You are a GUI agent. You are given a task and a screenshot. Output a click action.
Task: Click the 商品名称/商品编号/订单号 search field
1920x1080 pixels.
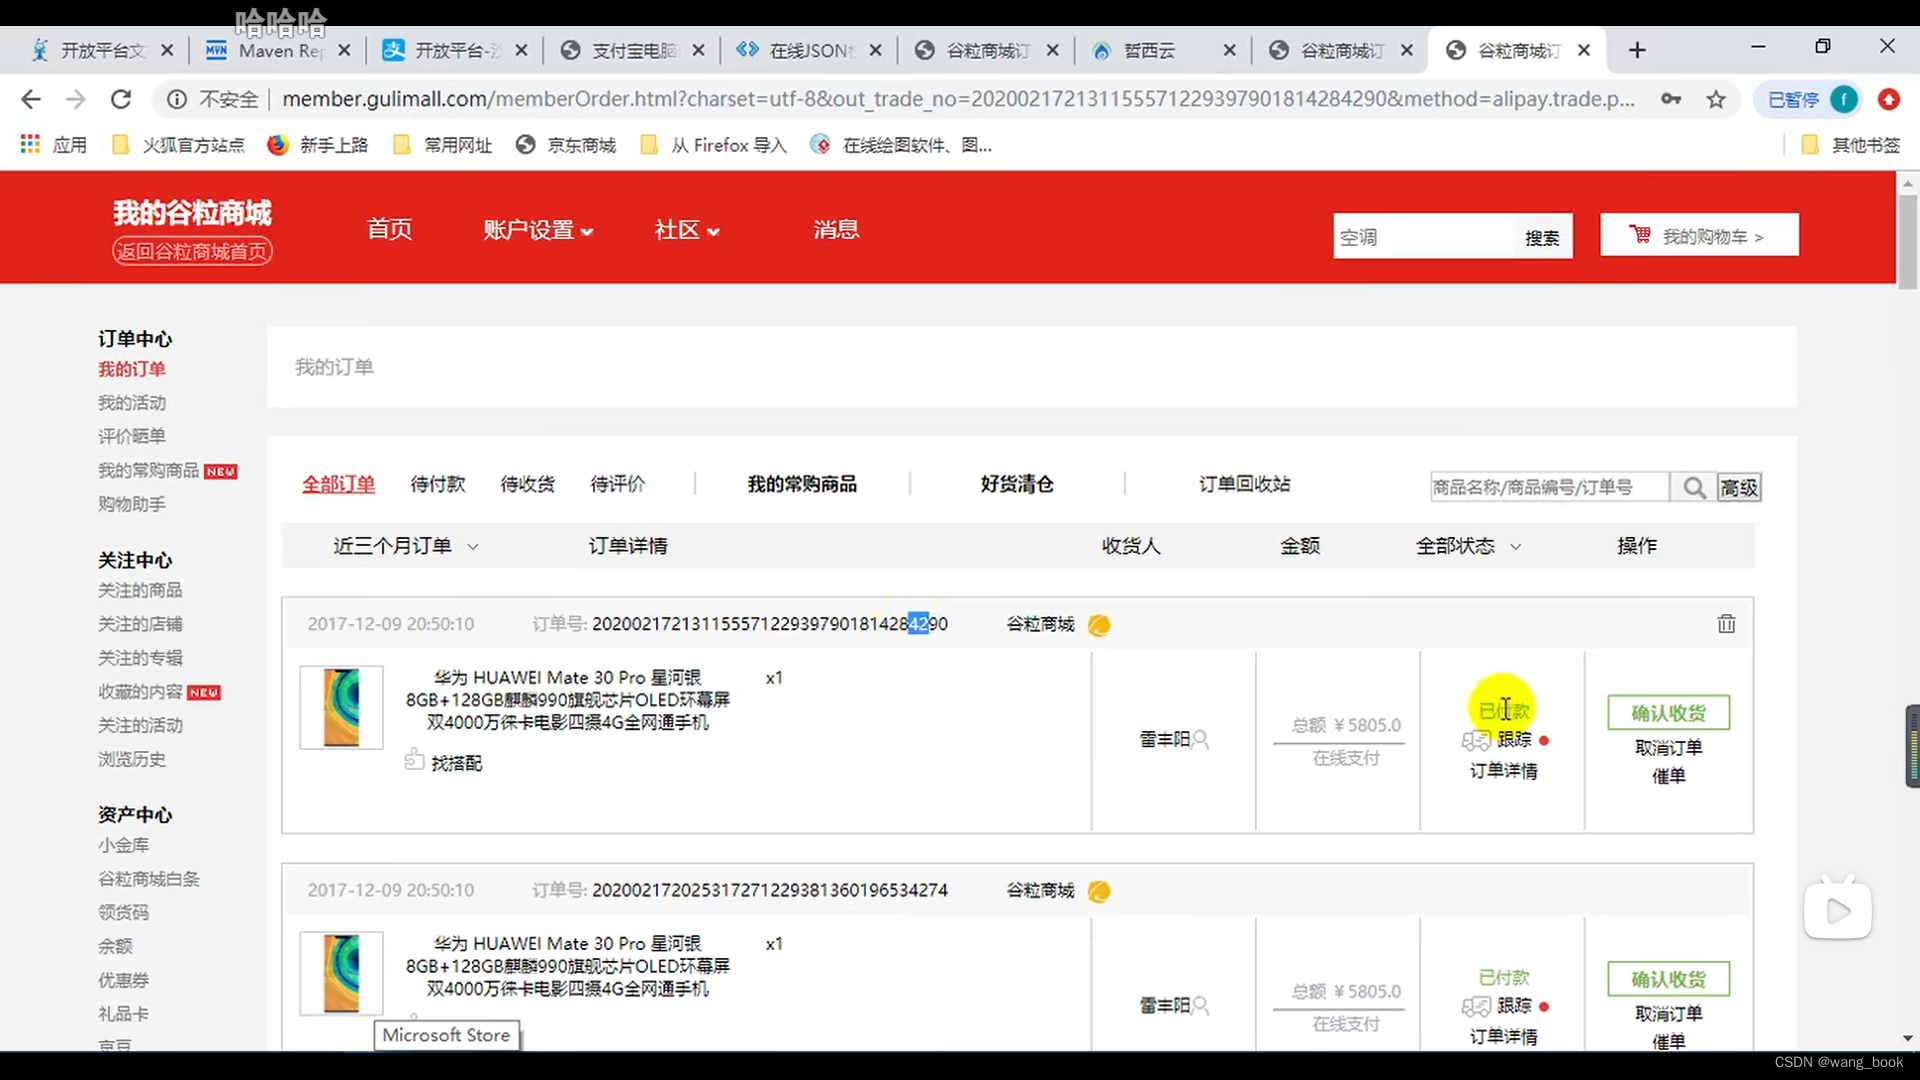[x=1550, y=487]
